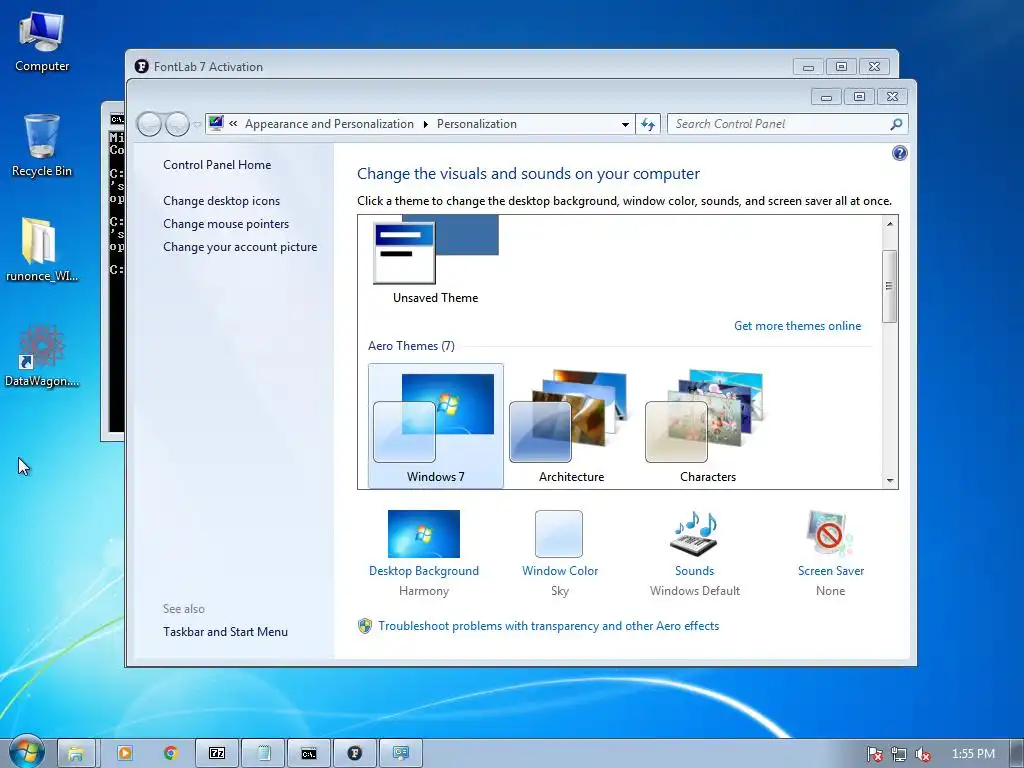The width and height of the screenshot is (1024, 768).
Task: Click theme list scroll down arrow
Action: (x=889, y=481)
